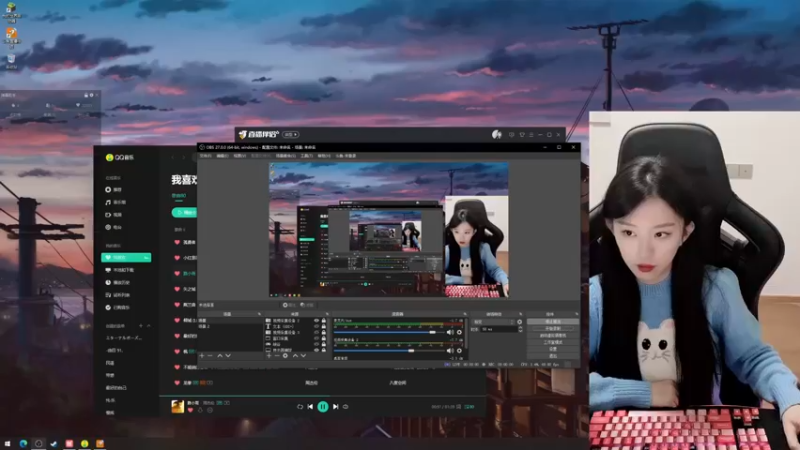Open gear settings of second mixer channel
The image size is (800, 450).
[459, 351]
